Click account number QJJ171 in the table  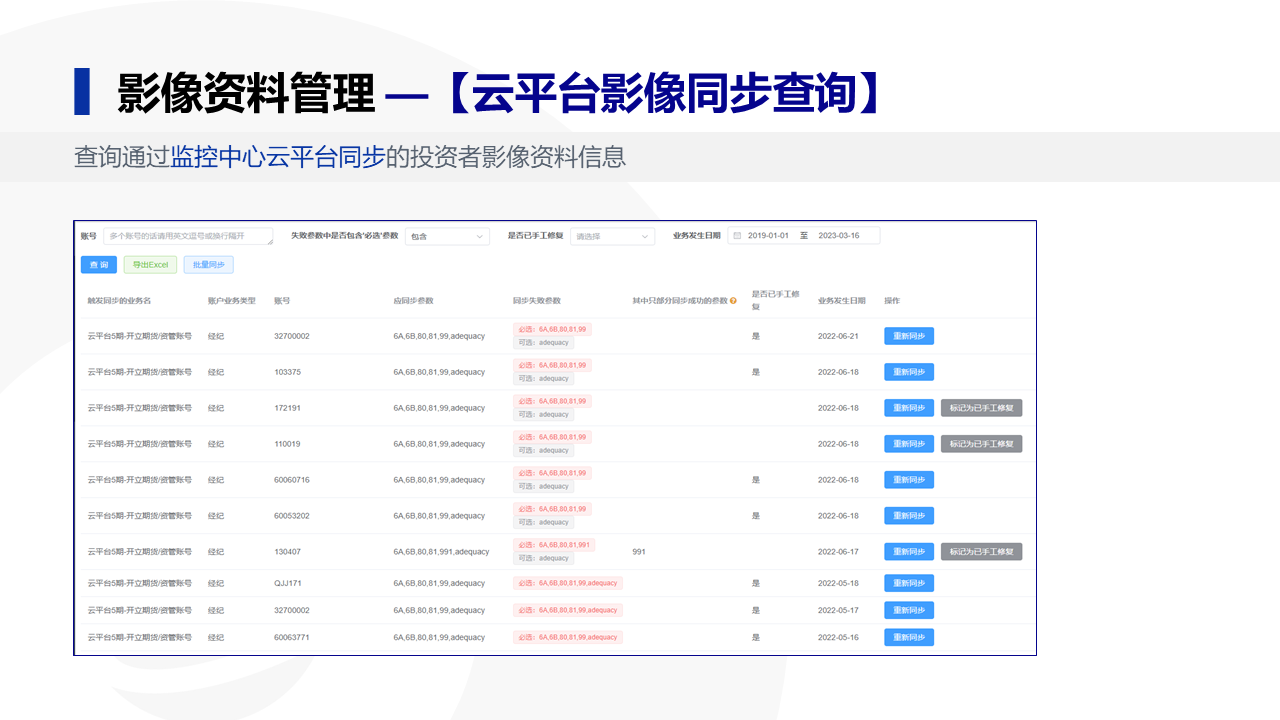coord(288,583)
